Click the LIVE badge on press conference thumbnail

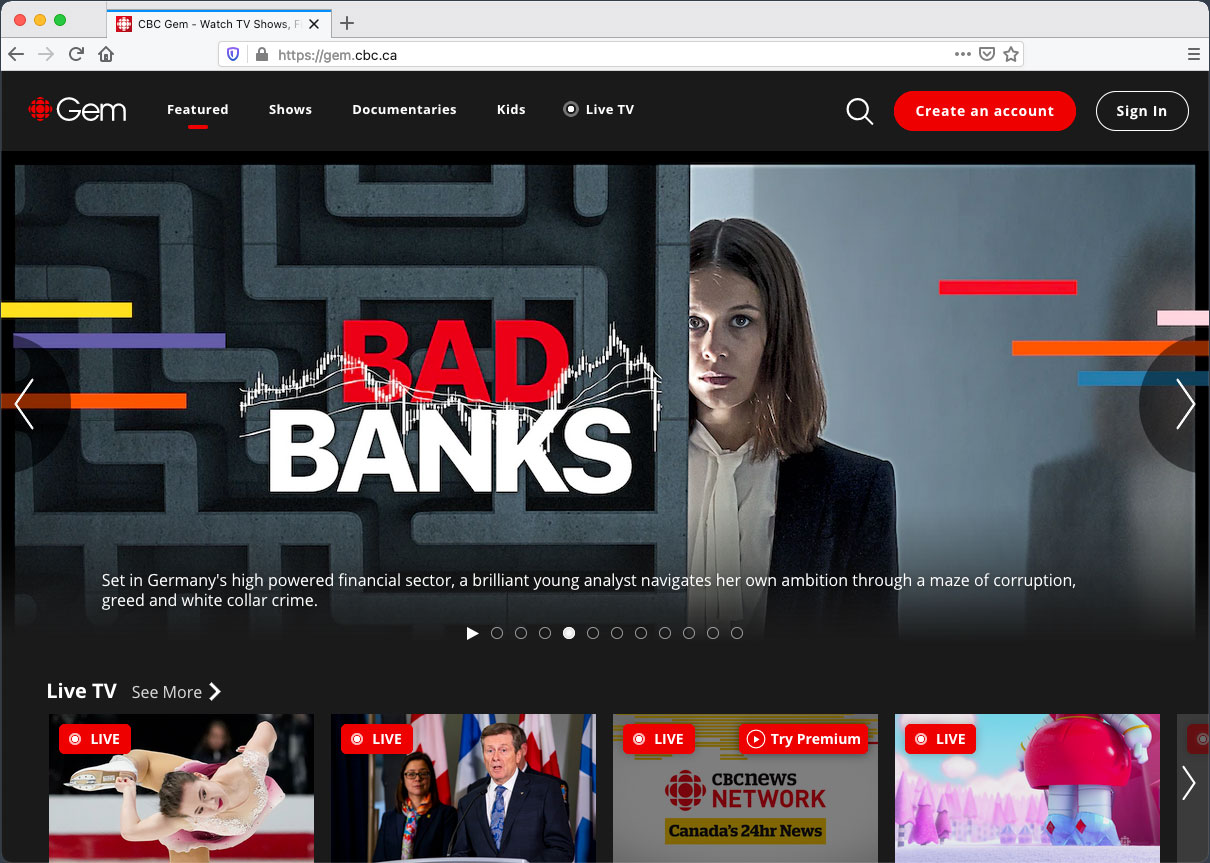tap(377, 739)
